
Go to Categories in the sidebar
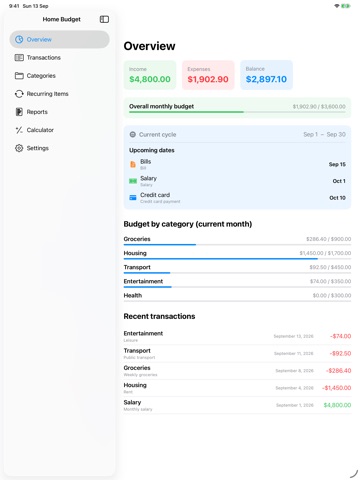tap(59, 76)
